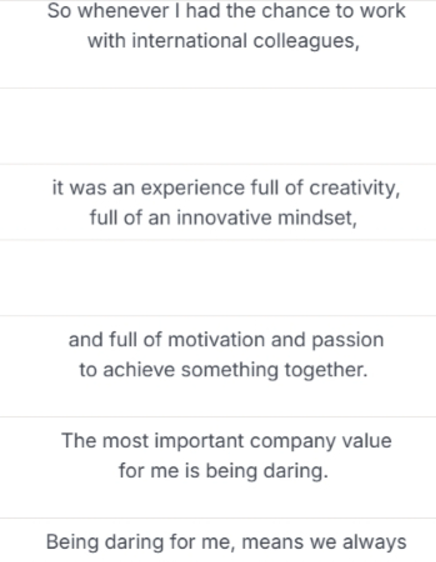The width and height of the screenshot is (436, 562).
Task: Click the 'for me is being daring.' line
Action: click(x=223, y=471)
